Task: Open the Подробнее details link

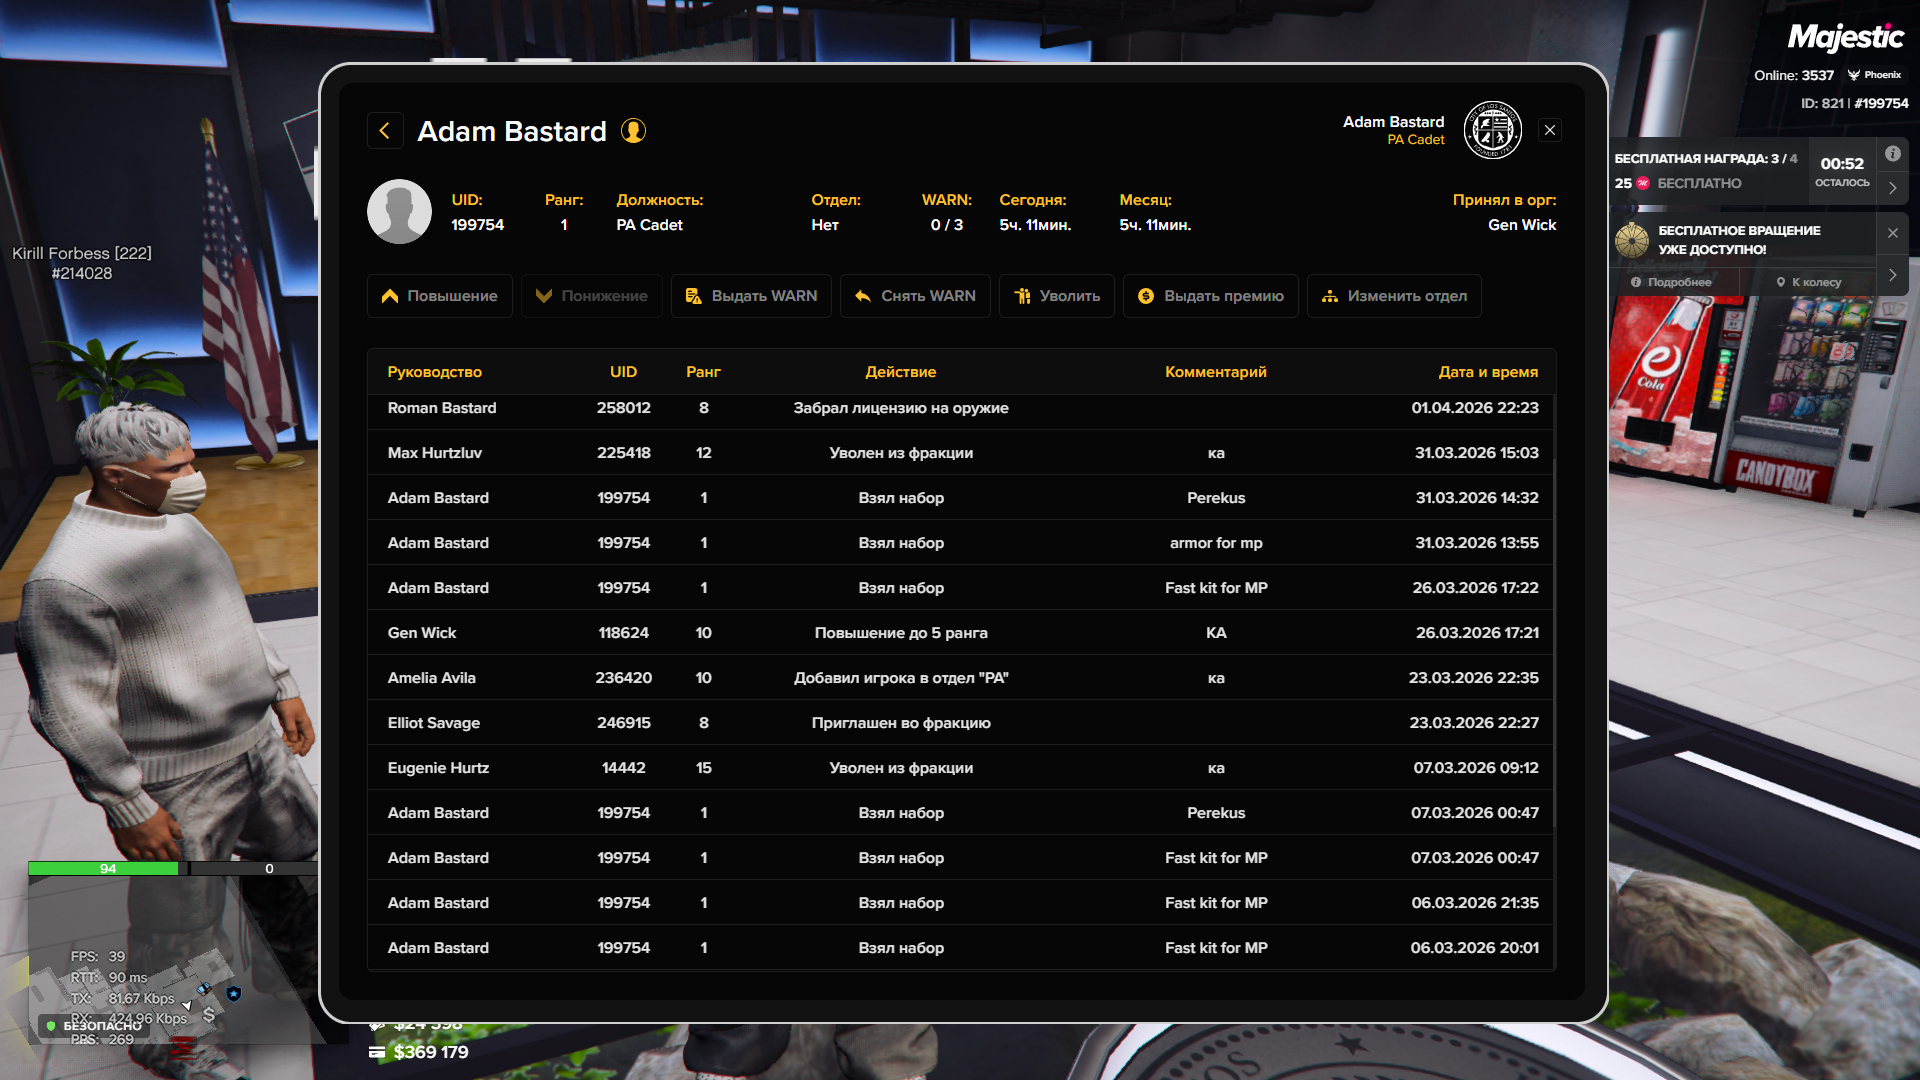Action: 1671,282
